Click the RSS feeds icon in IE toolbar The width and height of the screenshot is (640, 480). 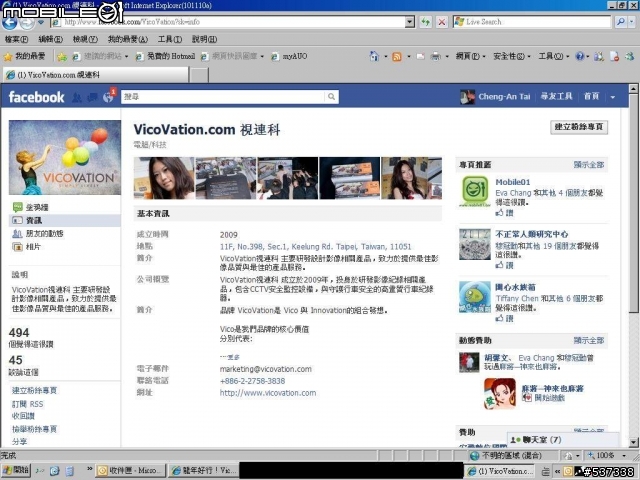point(397,57)
